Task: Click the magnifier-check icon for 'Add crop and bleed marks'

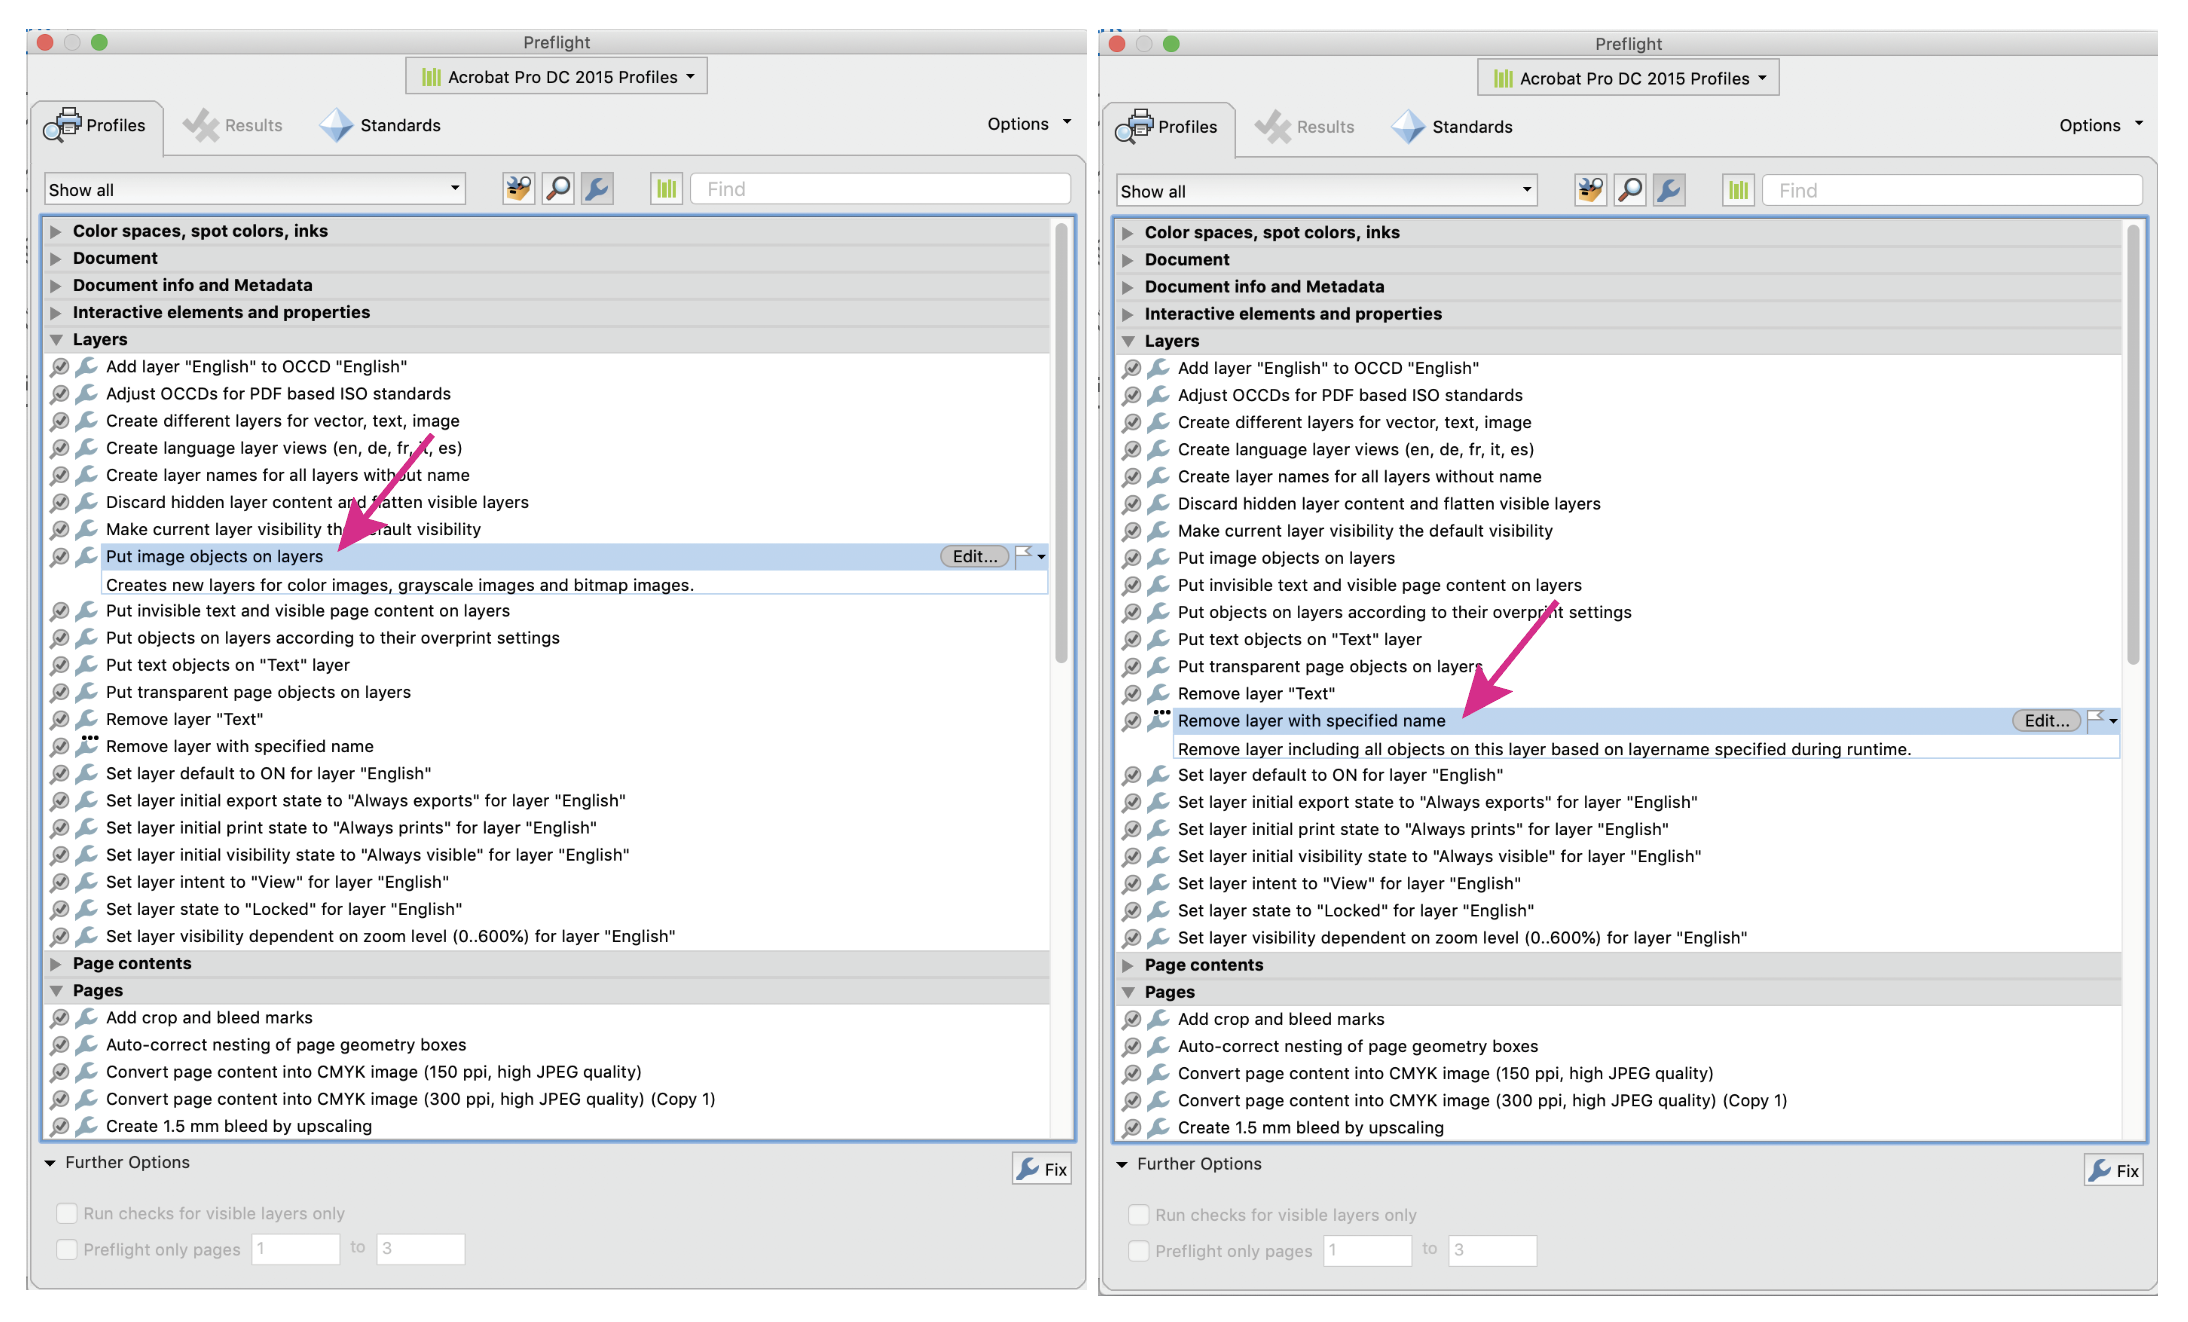Action: click(x=60, y=1017)
